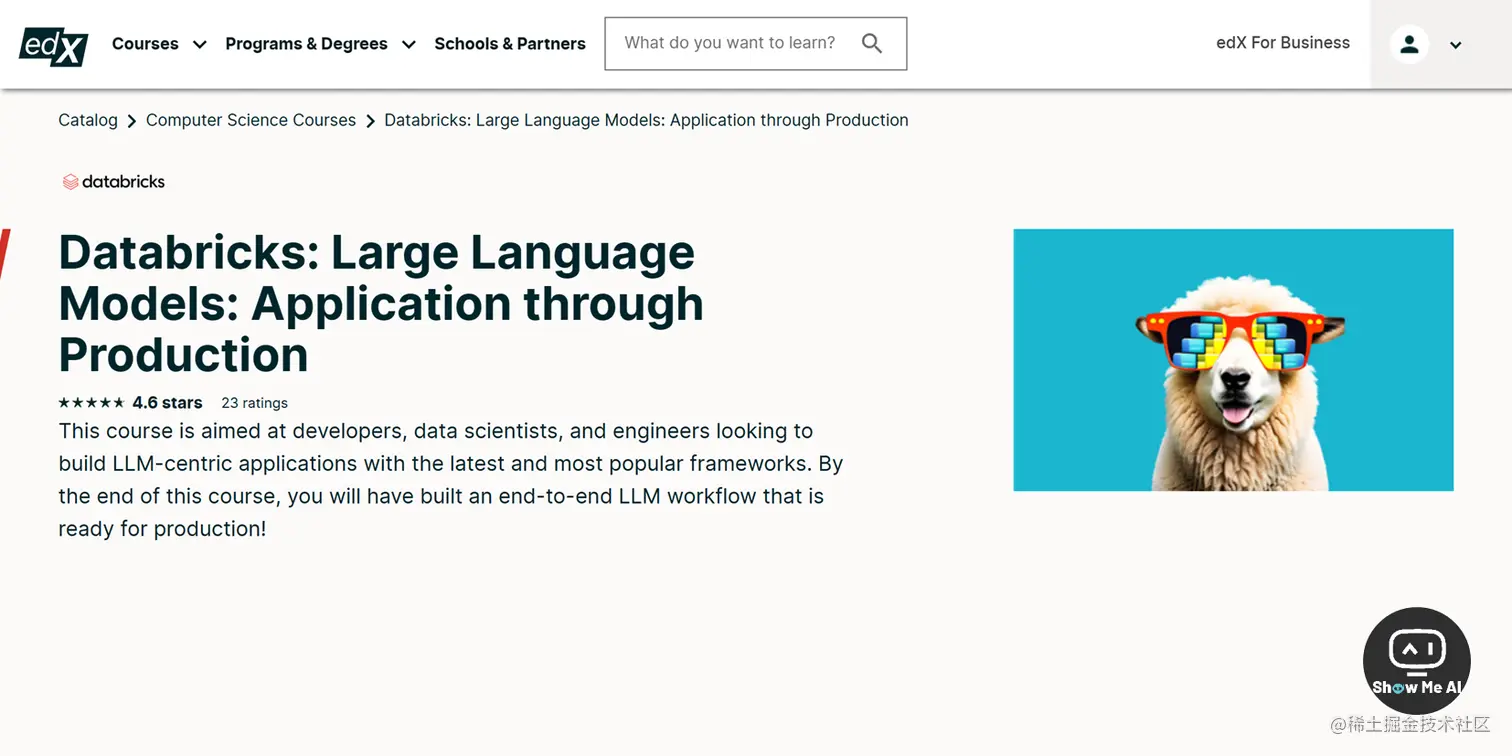Click the sheep with sunglasses course image

tap(1233, 360)
